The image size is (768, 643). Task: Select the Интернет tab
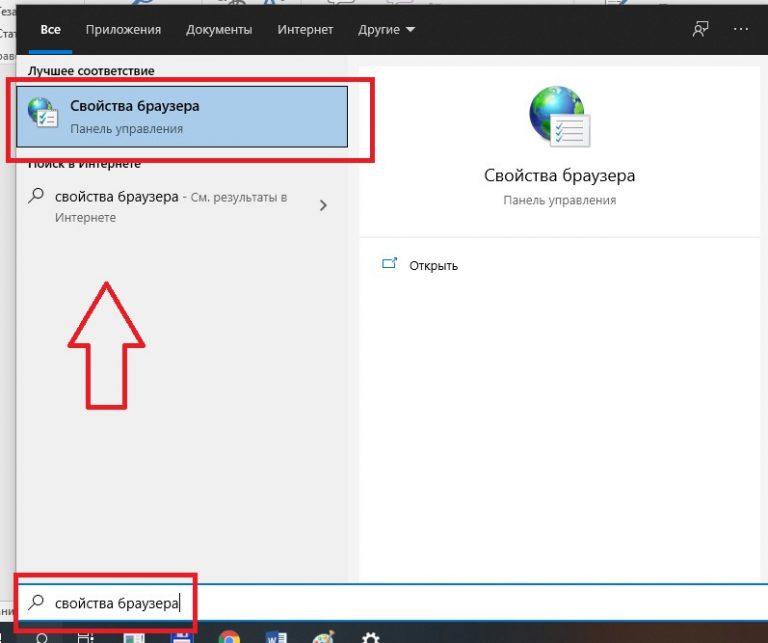point(305,30)
